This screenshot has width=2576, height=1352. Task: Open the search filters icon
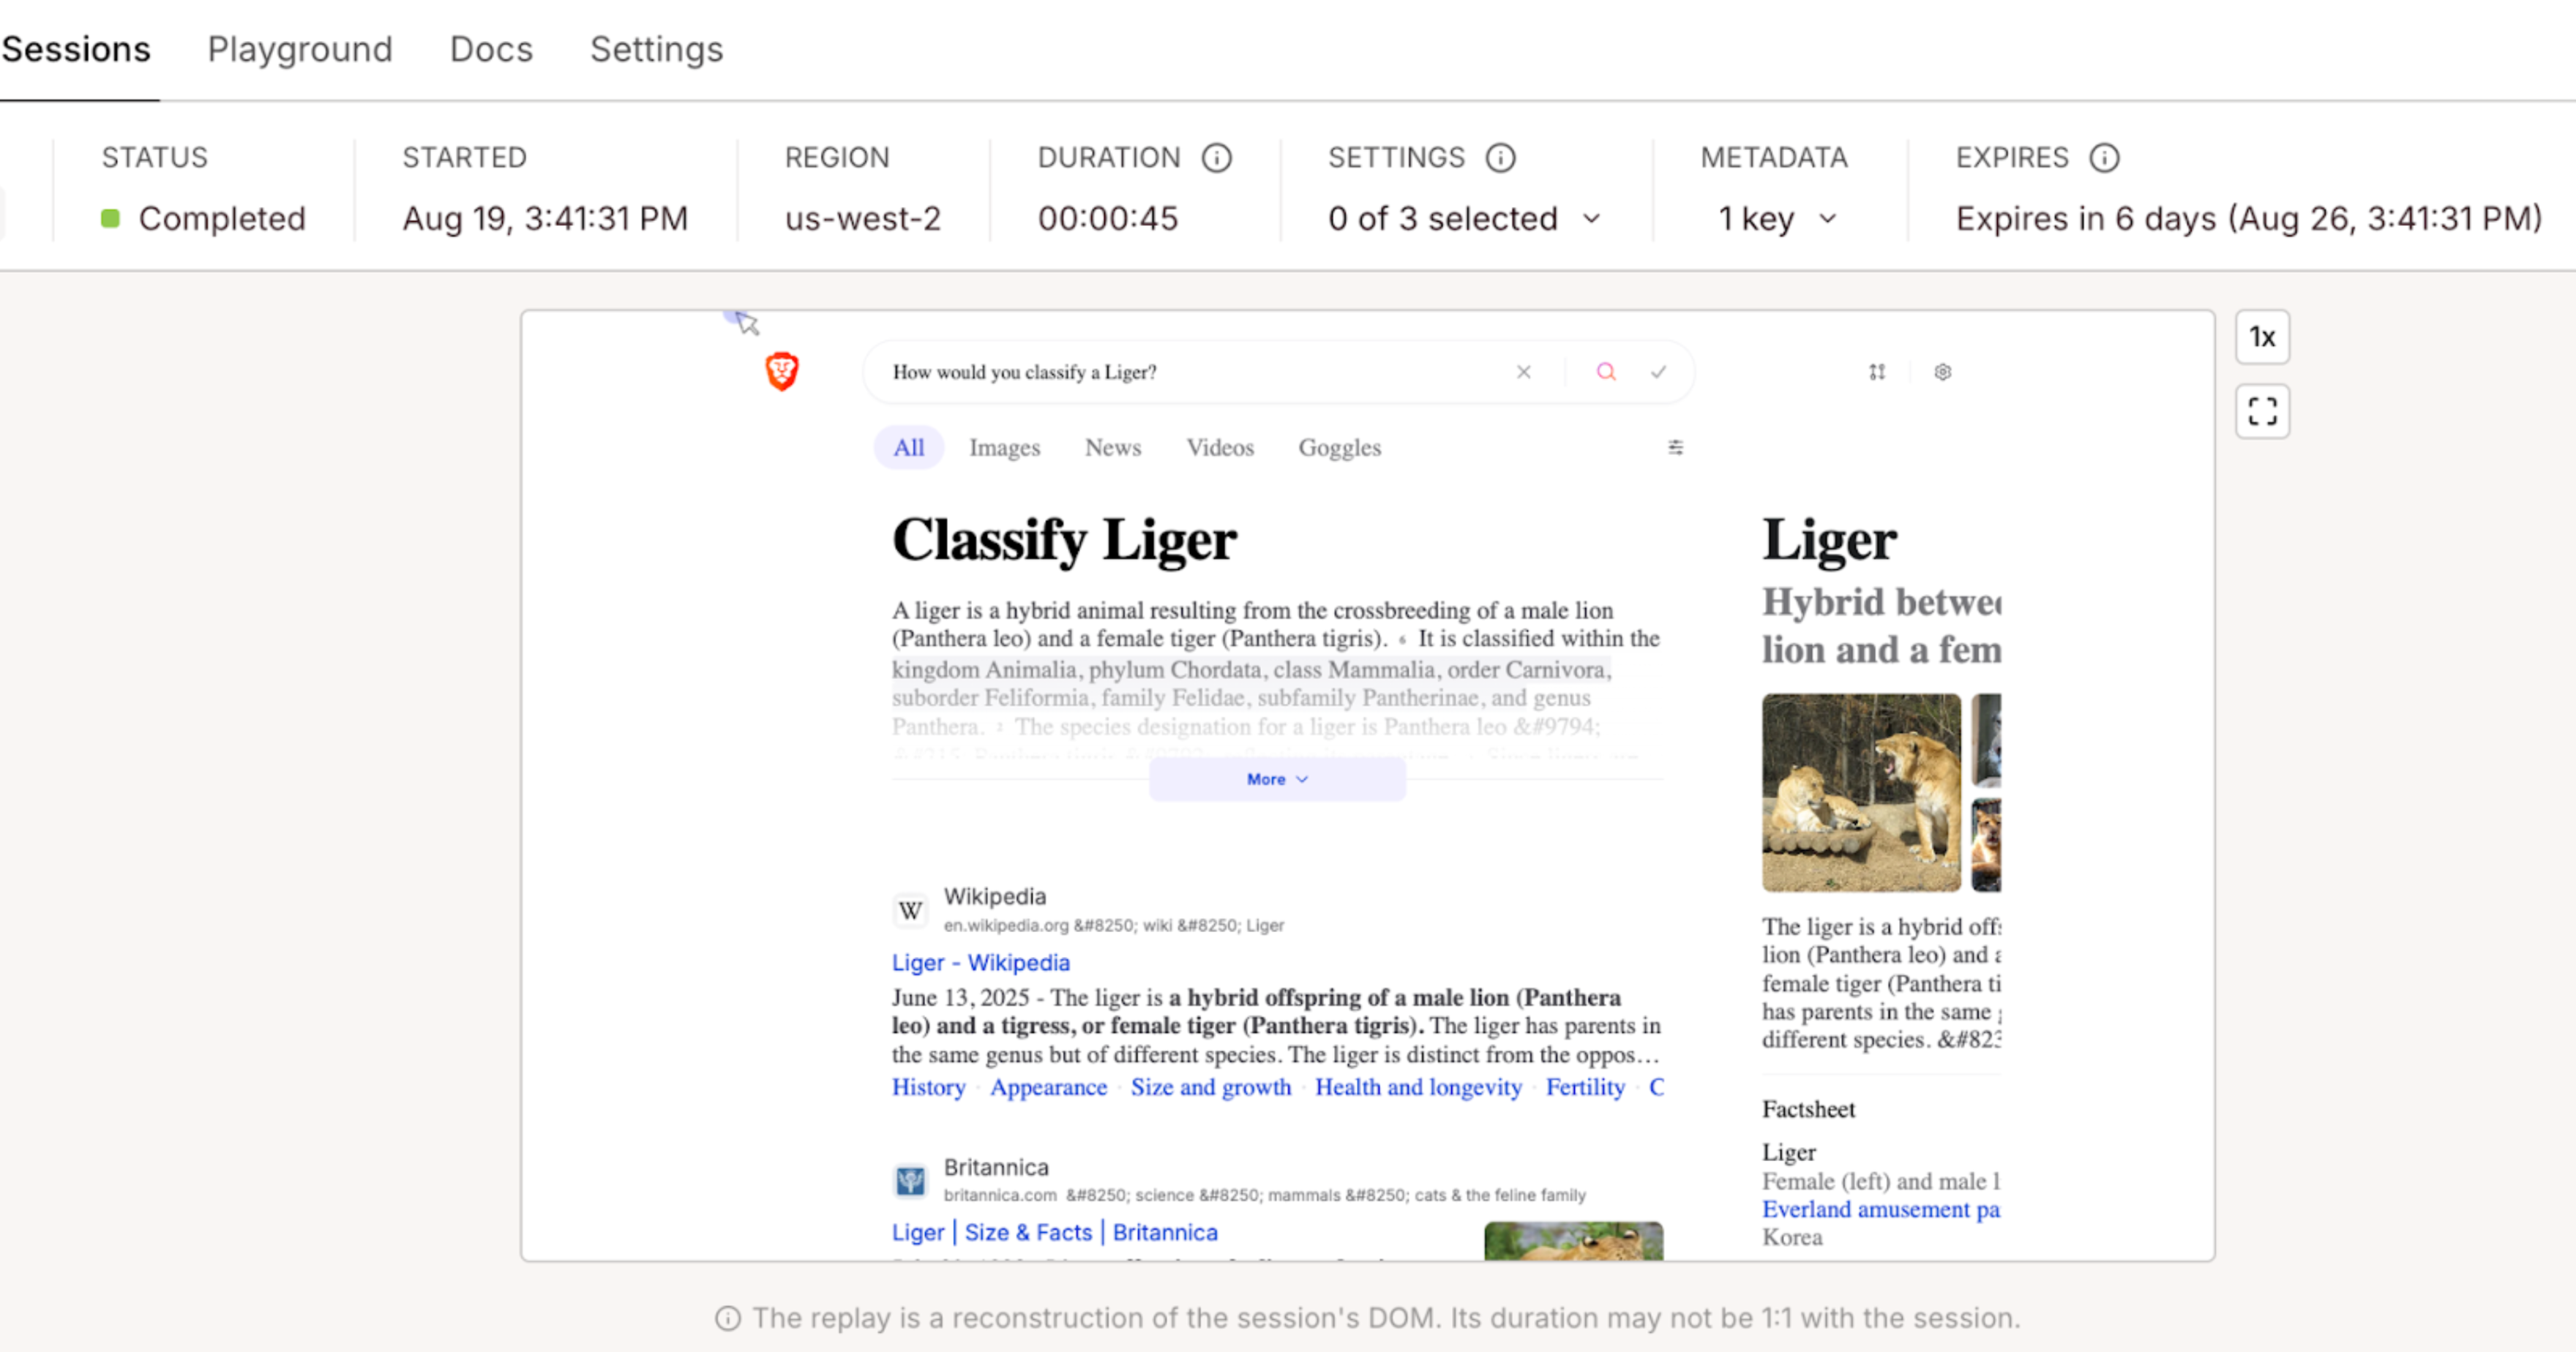pyautogui.click(x=1675, y=447)
